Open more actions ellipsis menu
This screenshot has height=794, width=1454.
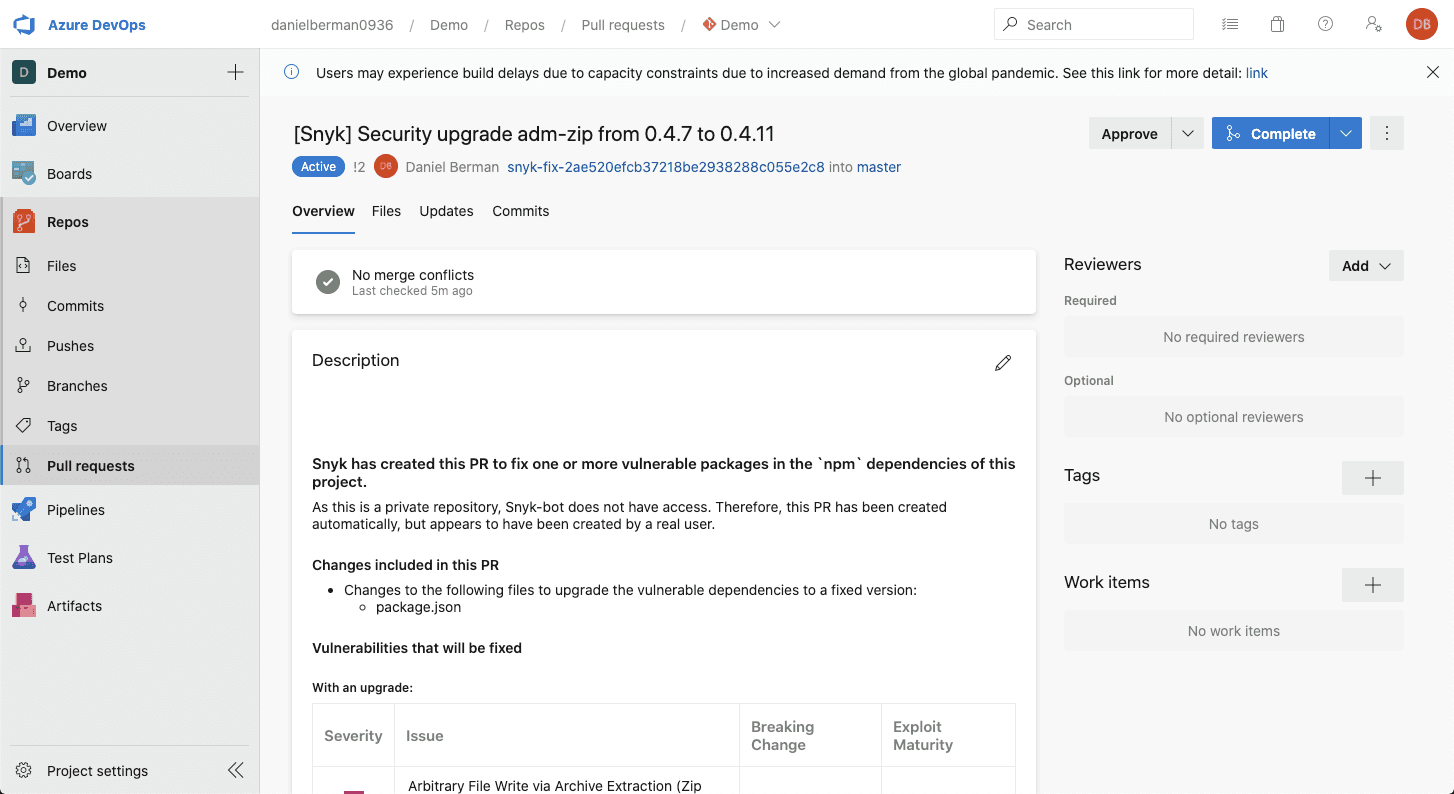1386,133
